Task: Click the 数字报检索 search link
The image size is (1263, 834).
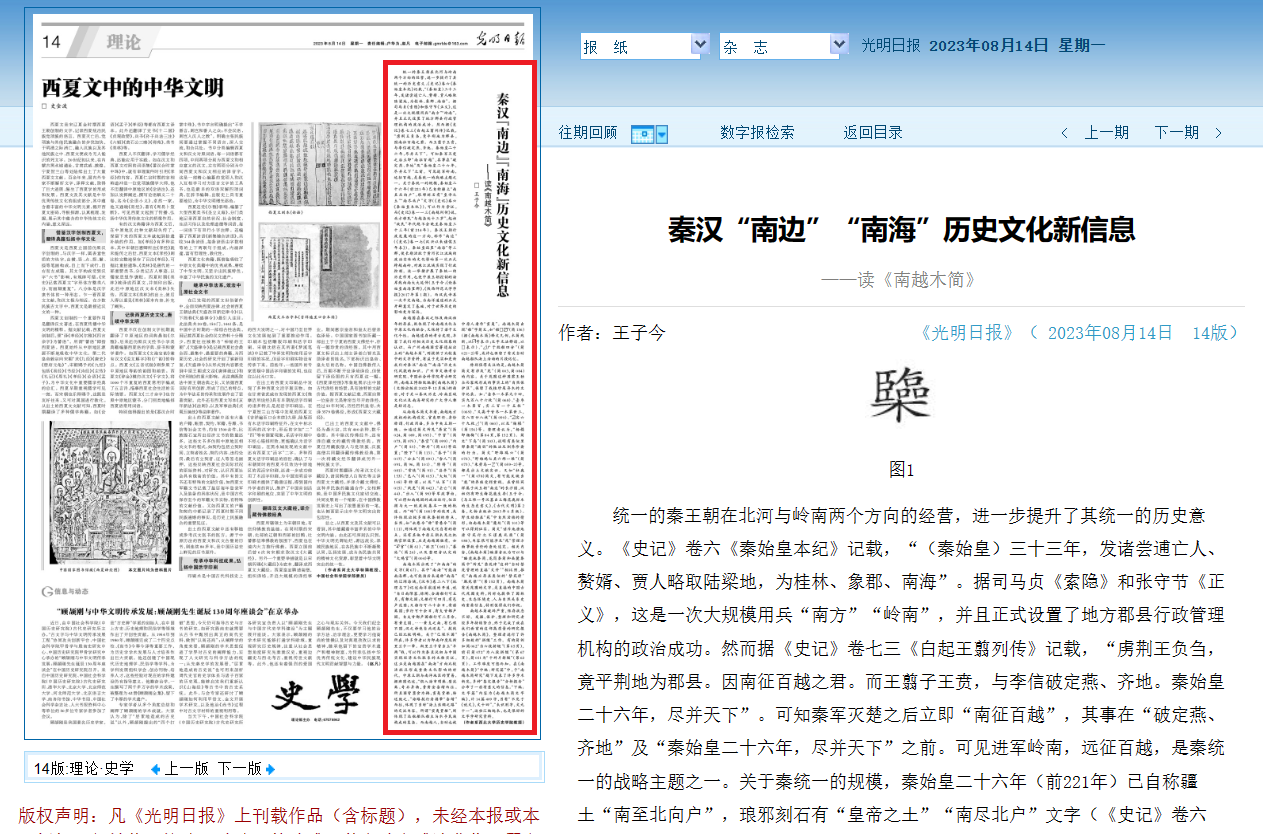Action: pos(757,133)
